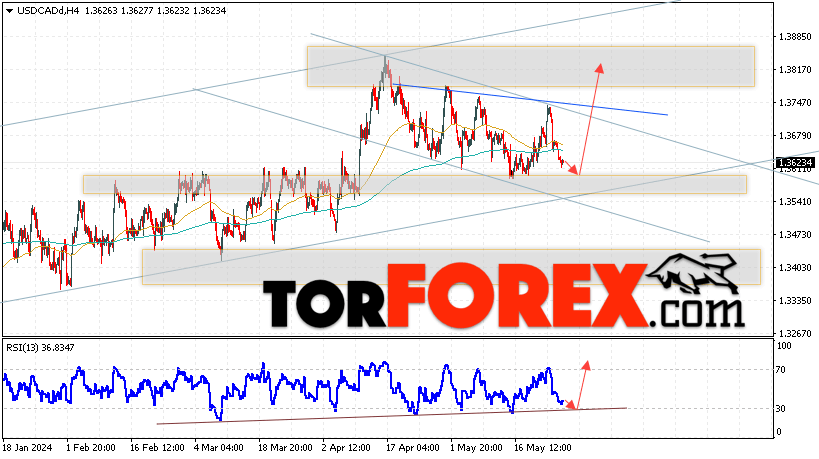Viewport: 819px width, 459px height.
Task: Click the 1 Feb 20:00 date label
Action: pos(91,448)
